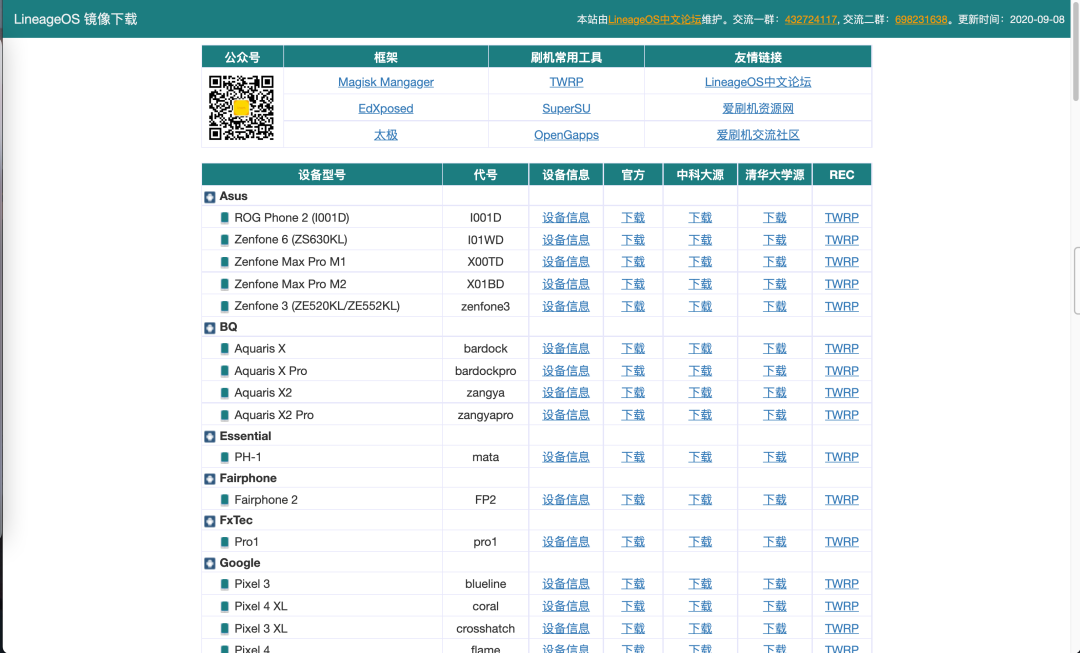
Task: Open the OpenGapps link
Action: [566, 135]
